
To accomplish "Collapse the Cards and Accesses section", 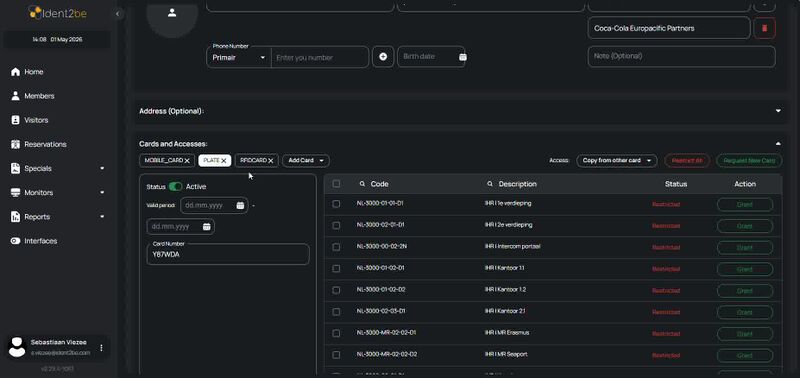I will click(778, 144).
